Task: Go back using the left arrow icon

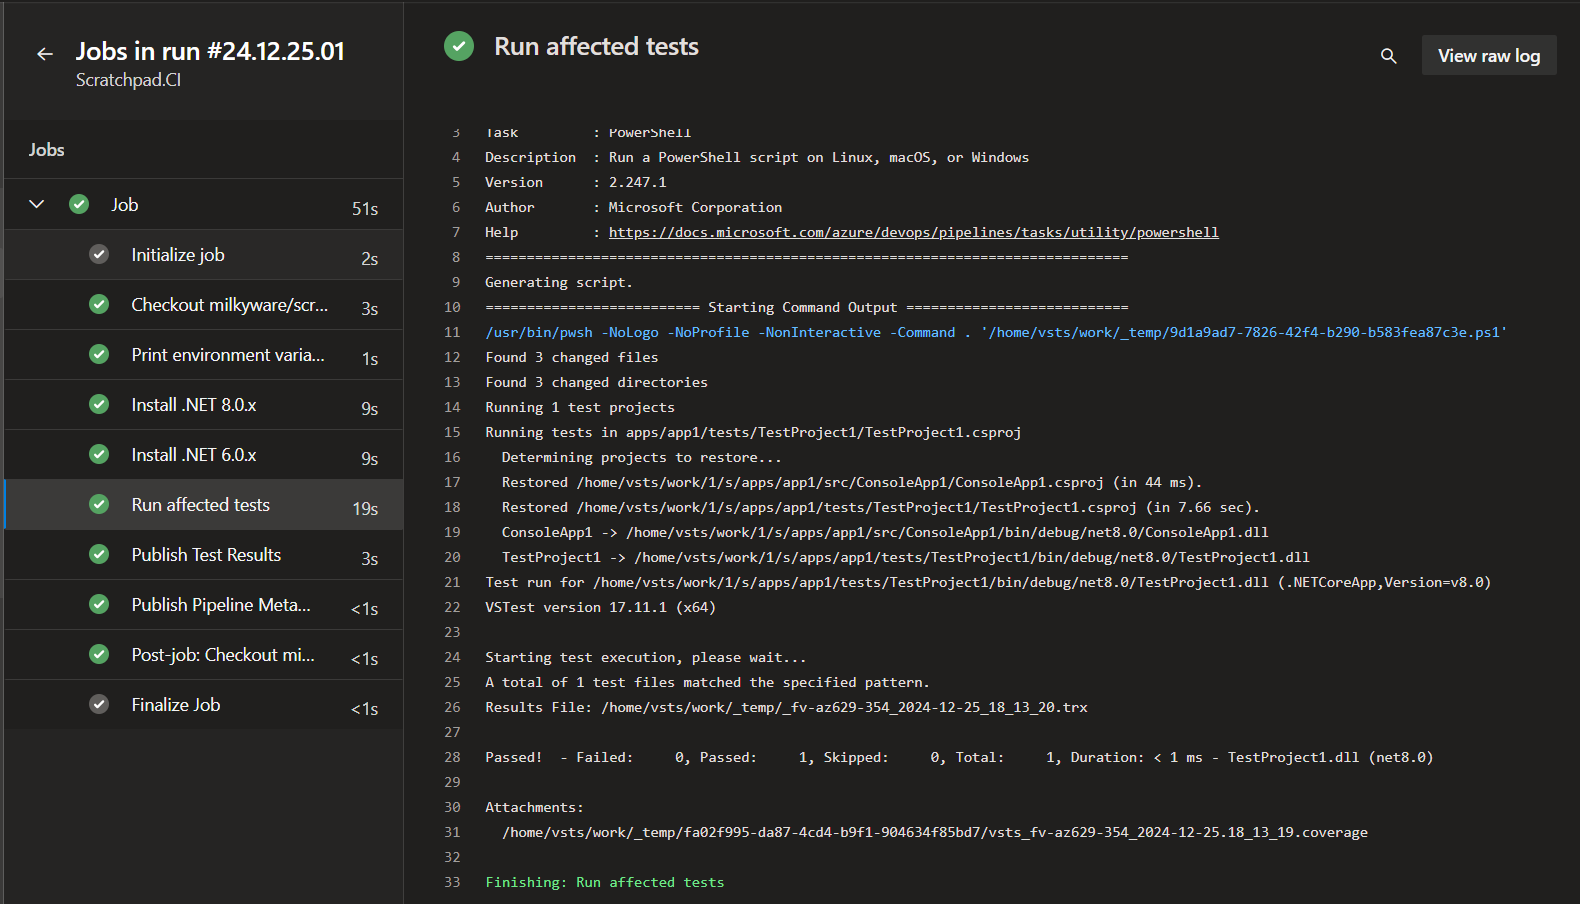Action: pos(44,54)
